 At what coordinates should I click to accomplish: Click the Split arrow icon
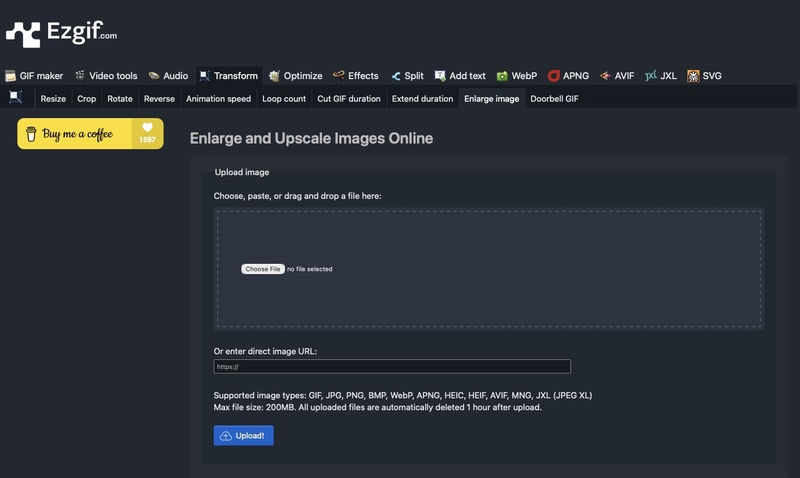tap(395, 76)
